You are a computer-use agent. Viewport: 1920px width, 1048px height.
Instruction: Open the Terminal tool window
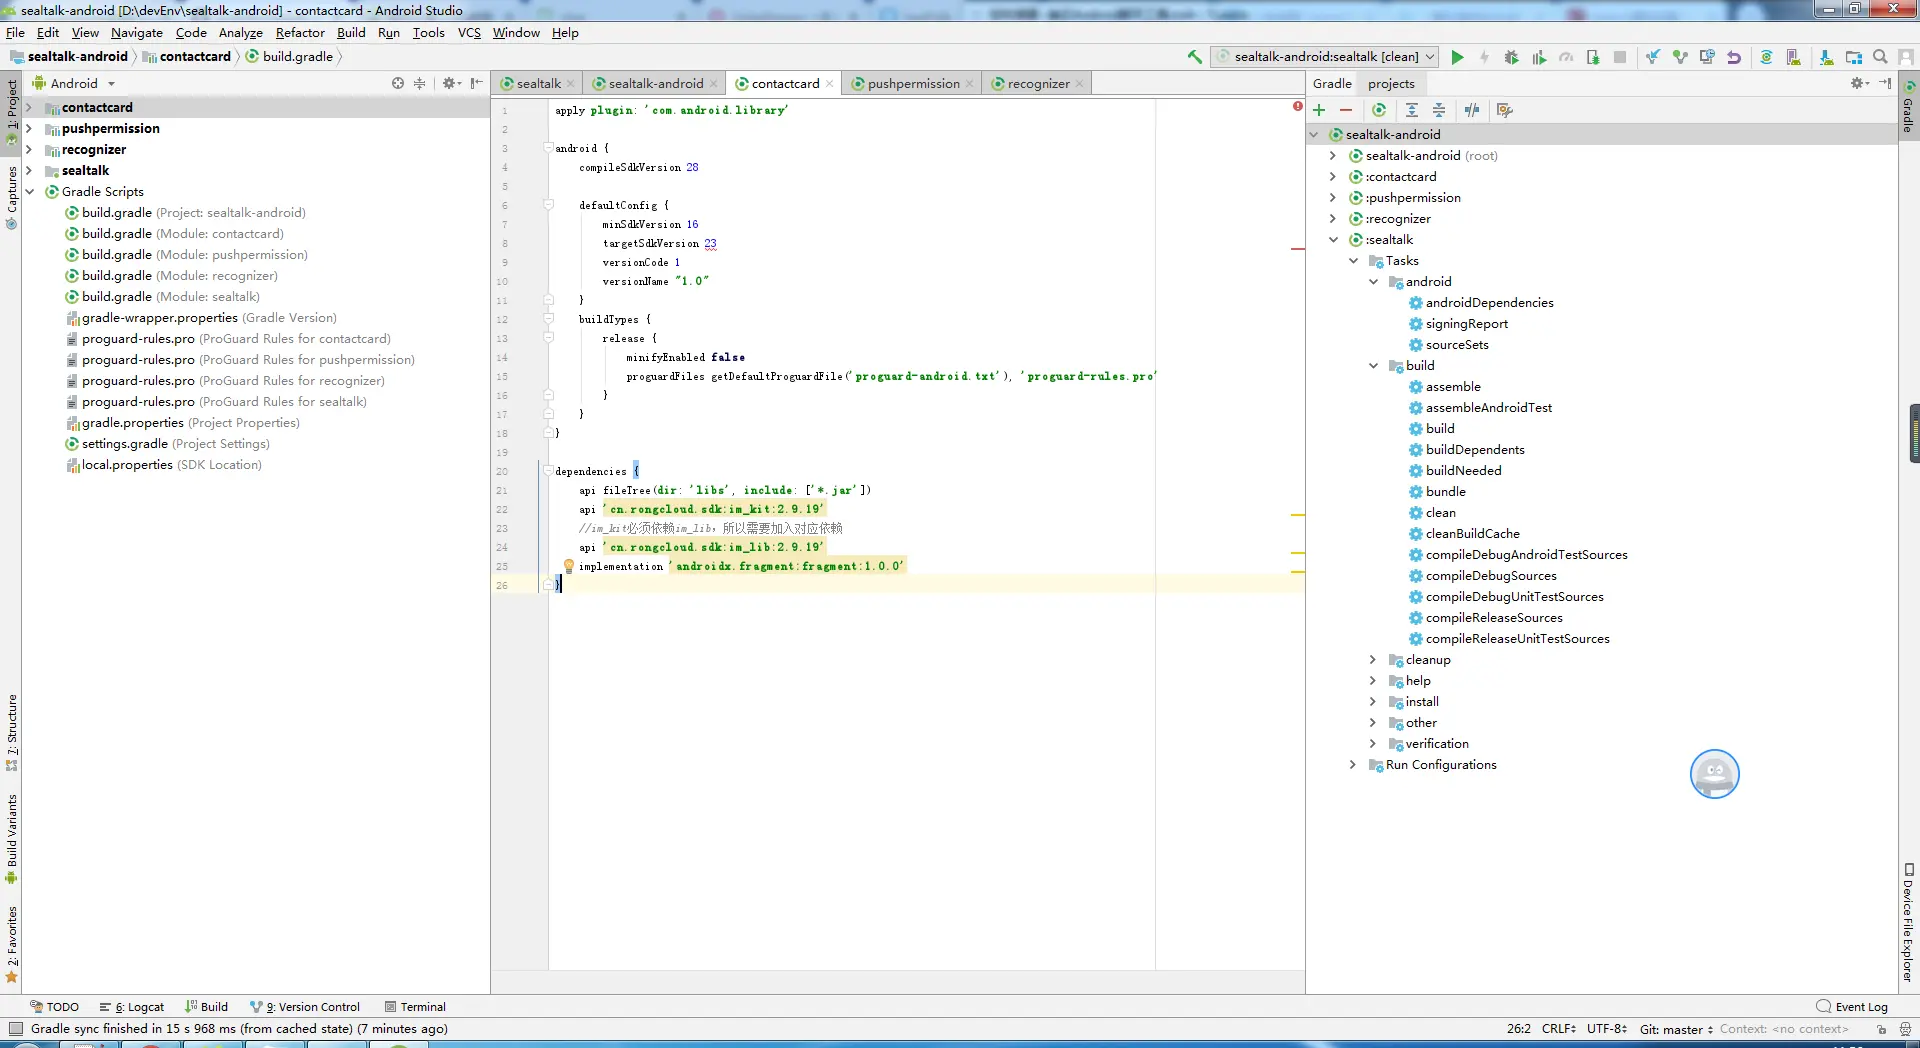(416, 1007)
